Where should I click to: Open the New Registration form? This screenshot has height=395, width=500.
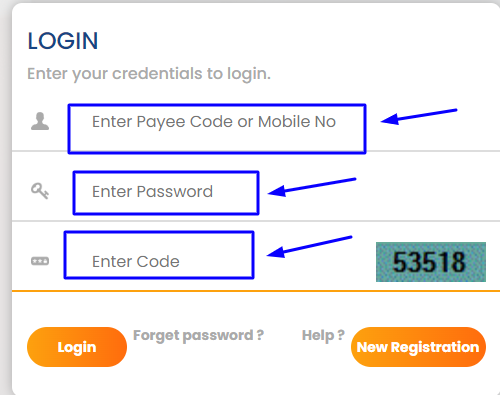(x=418, y=347)
